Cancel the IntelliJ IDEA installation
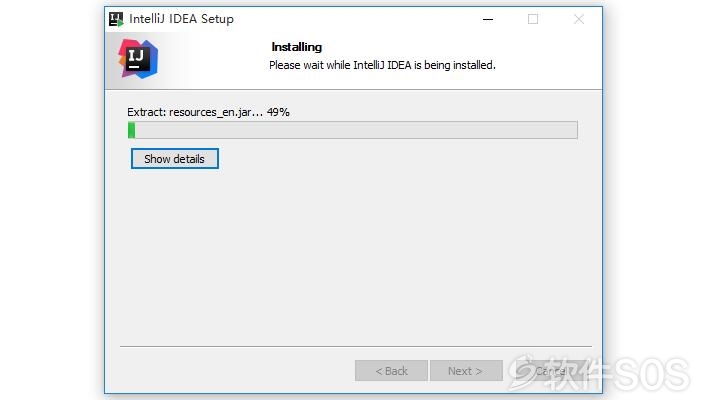Image resolution: width=702 pixels, height=400 pixels. pyautogui.click(x=551, y=371)
